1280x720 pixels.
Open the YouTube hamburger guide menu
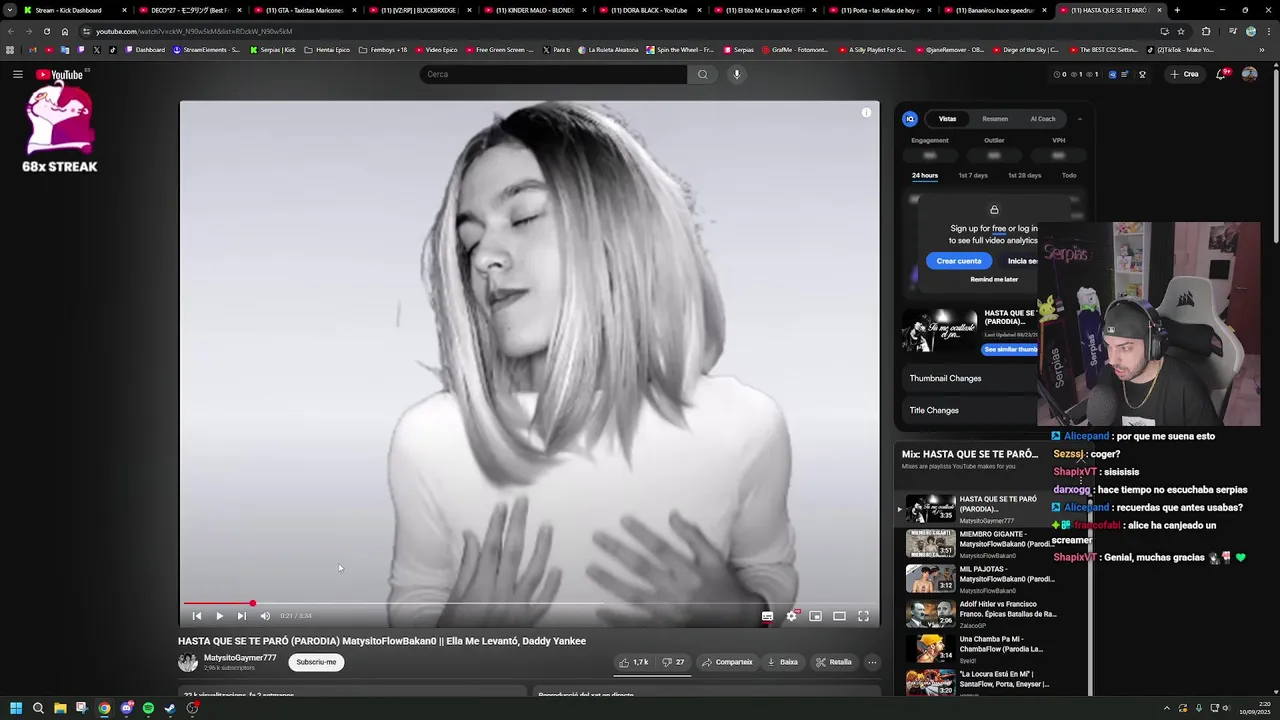tap(17, 74)
